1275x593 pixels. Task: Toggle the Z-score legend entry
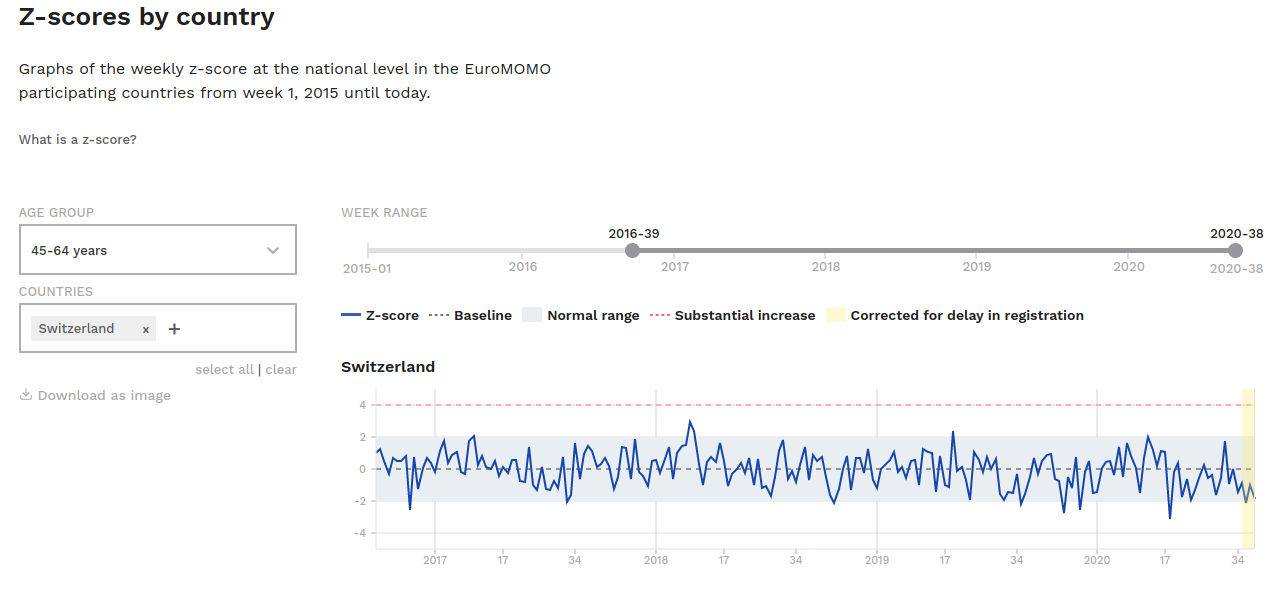[x=380, y=315]
